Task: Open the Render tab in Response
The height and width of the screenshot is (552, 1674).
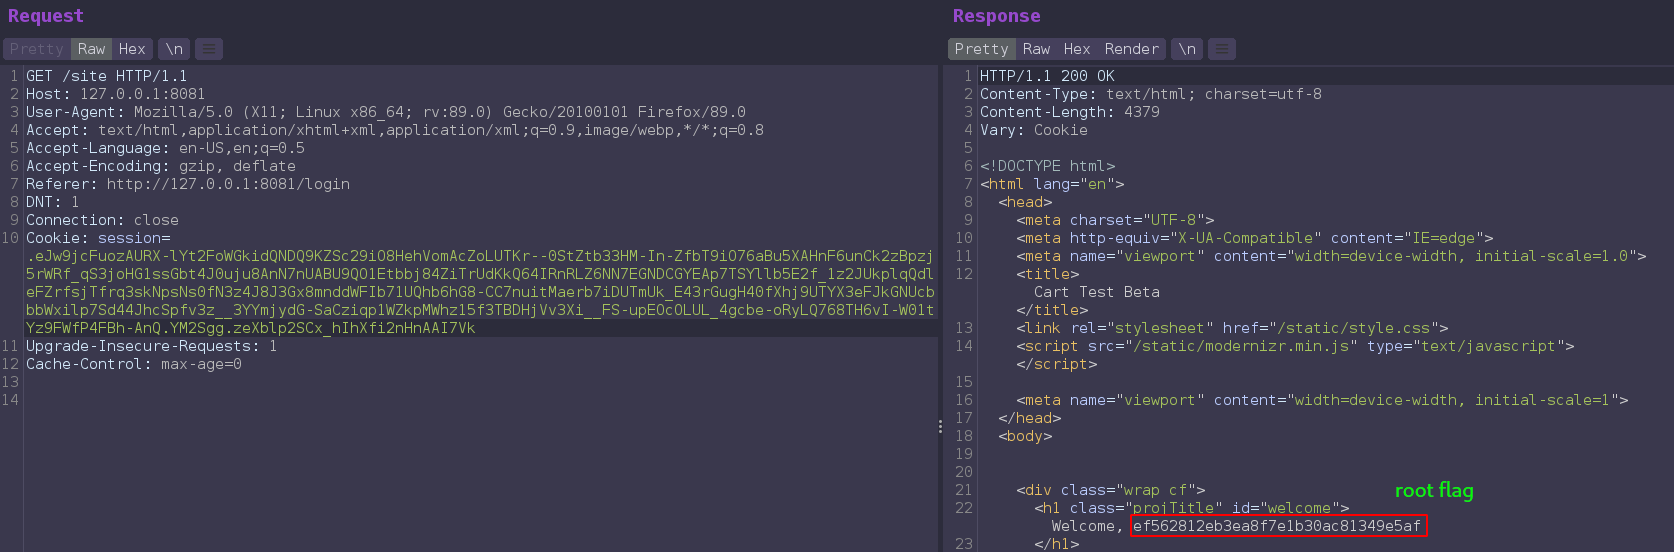Action: click(x=1131, y=49)
